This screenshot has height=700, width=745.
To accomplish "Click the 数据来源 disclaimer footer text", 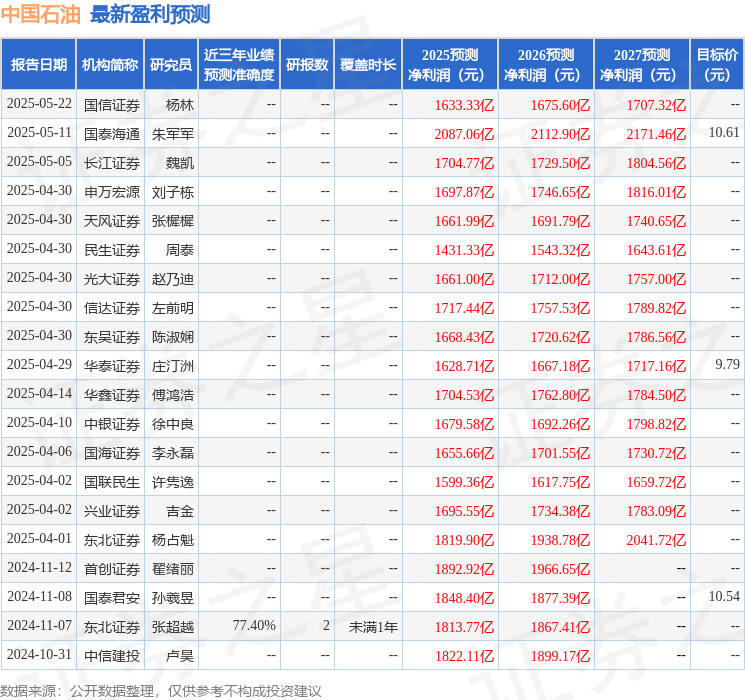I will (x=161, y=690).
